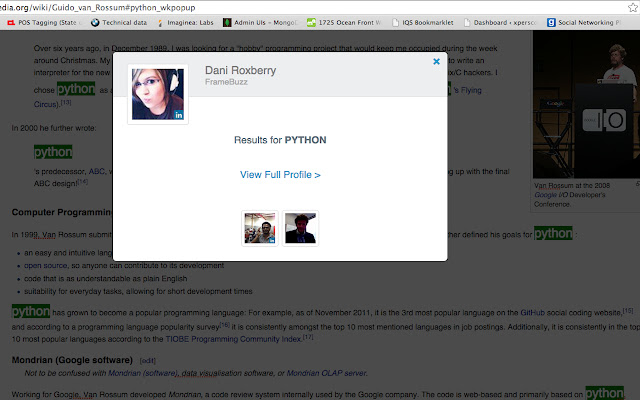Open the 's Flying Circus link
640x400 pixels.
tap(468, 90)
